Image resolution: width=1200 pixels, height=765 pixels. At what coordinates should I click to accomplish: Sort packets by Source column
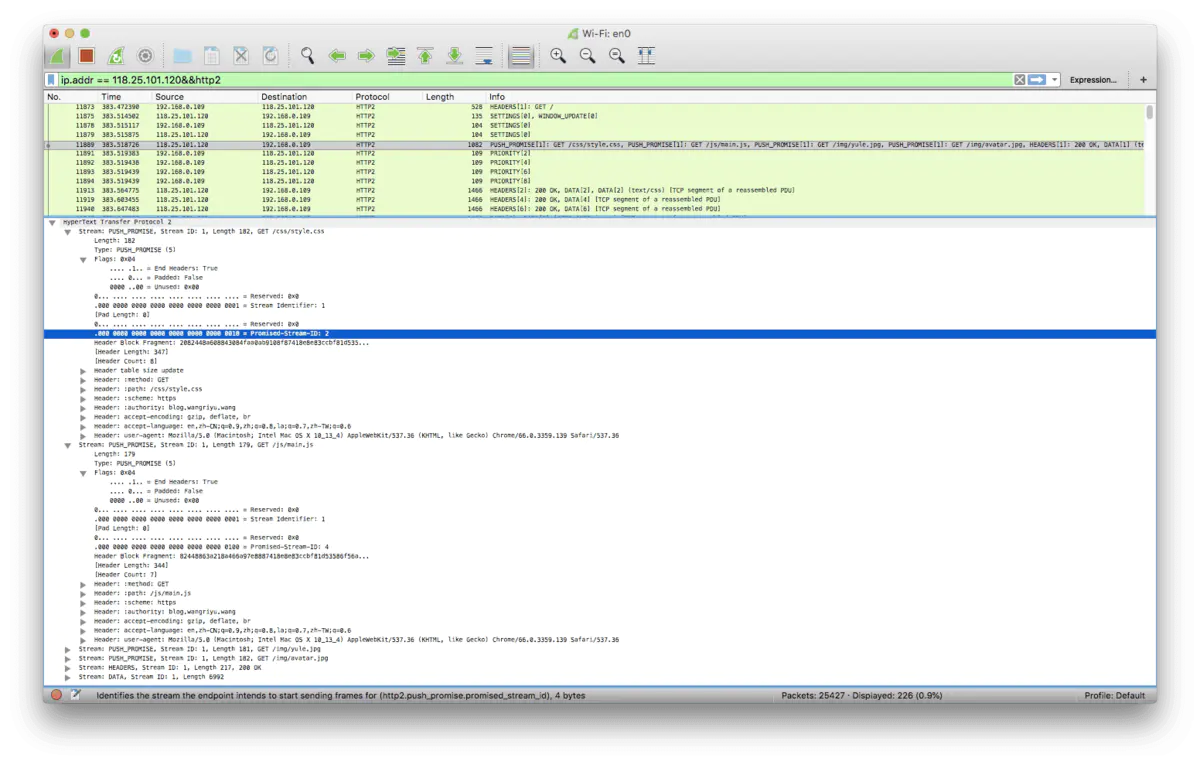click(205, 97)
